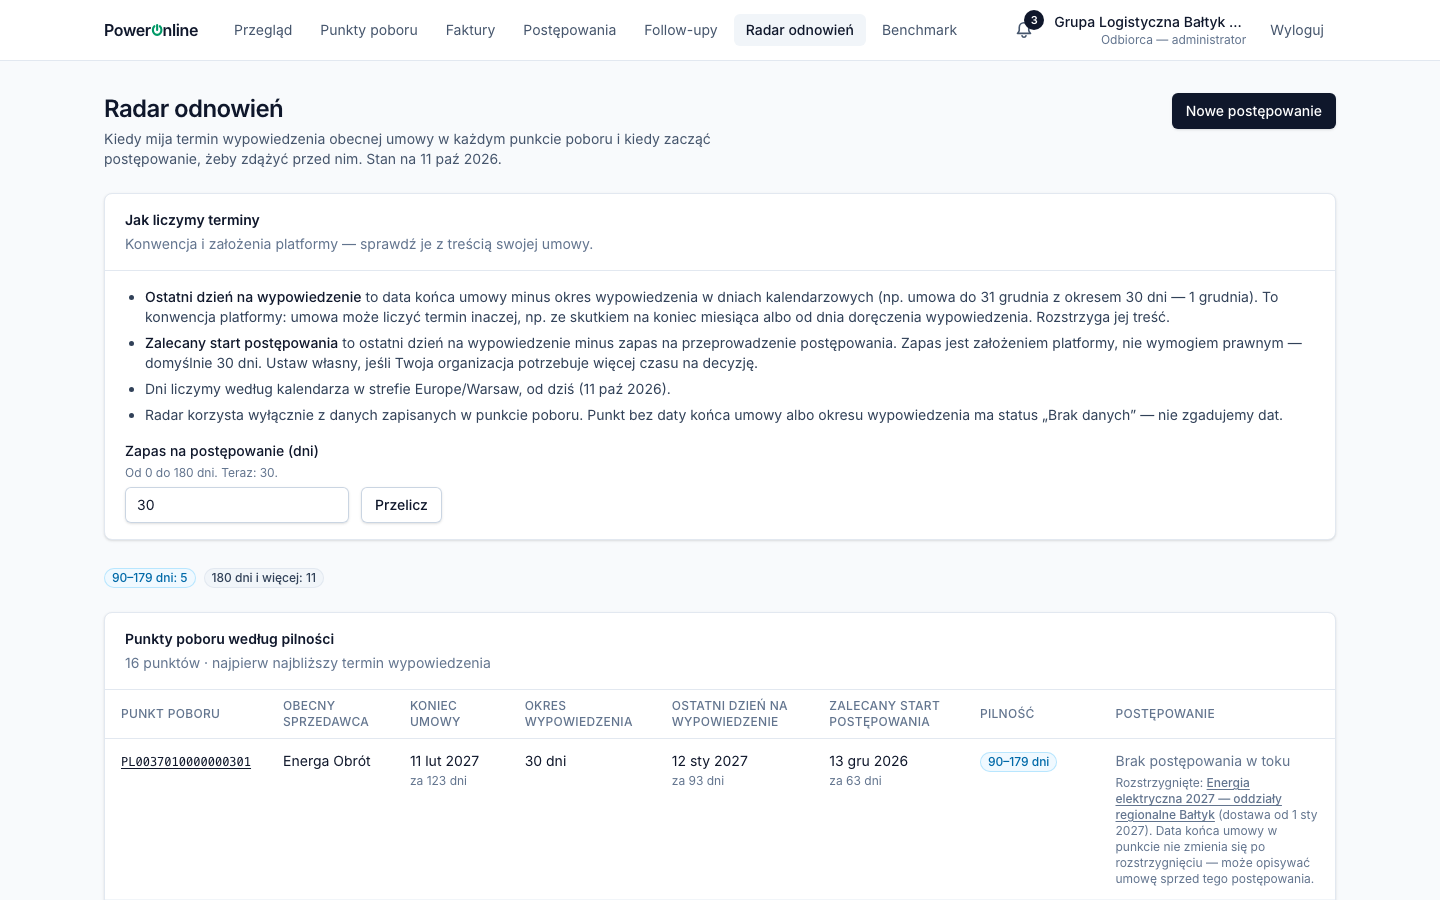Click the Wyloguj link
Image resolution: width=1440 pixels, height=900 pixels.
pyautogui.click(x=1297, y=30)
